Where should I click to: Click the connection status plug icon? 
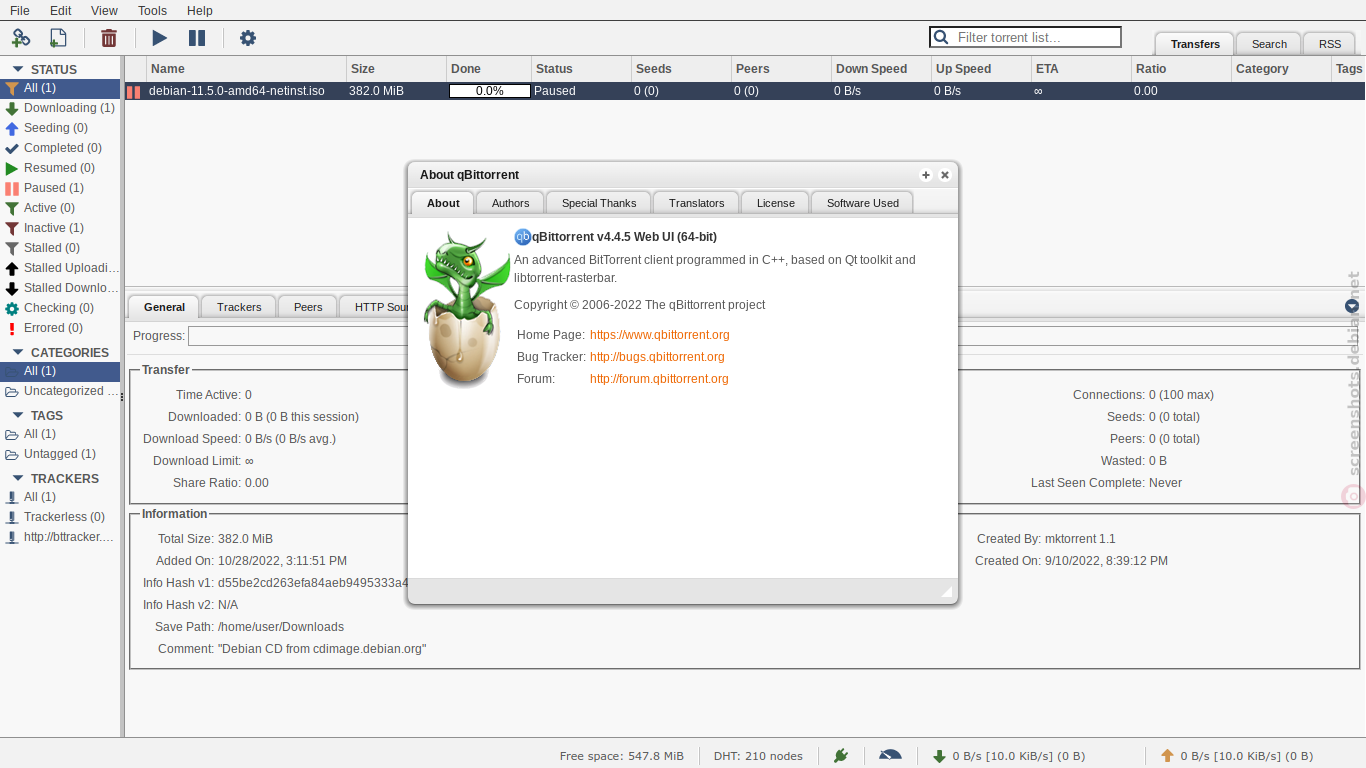[x=841, y=755]
